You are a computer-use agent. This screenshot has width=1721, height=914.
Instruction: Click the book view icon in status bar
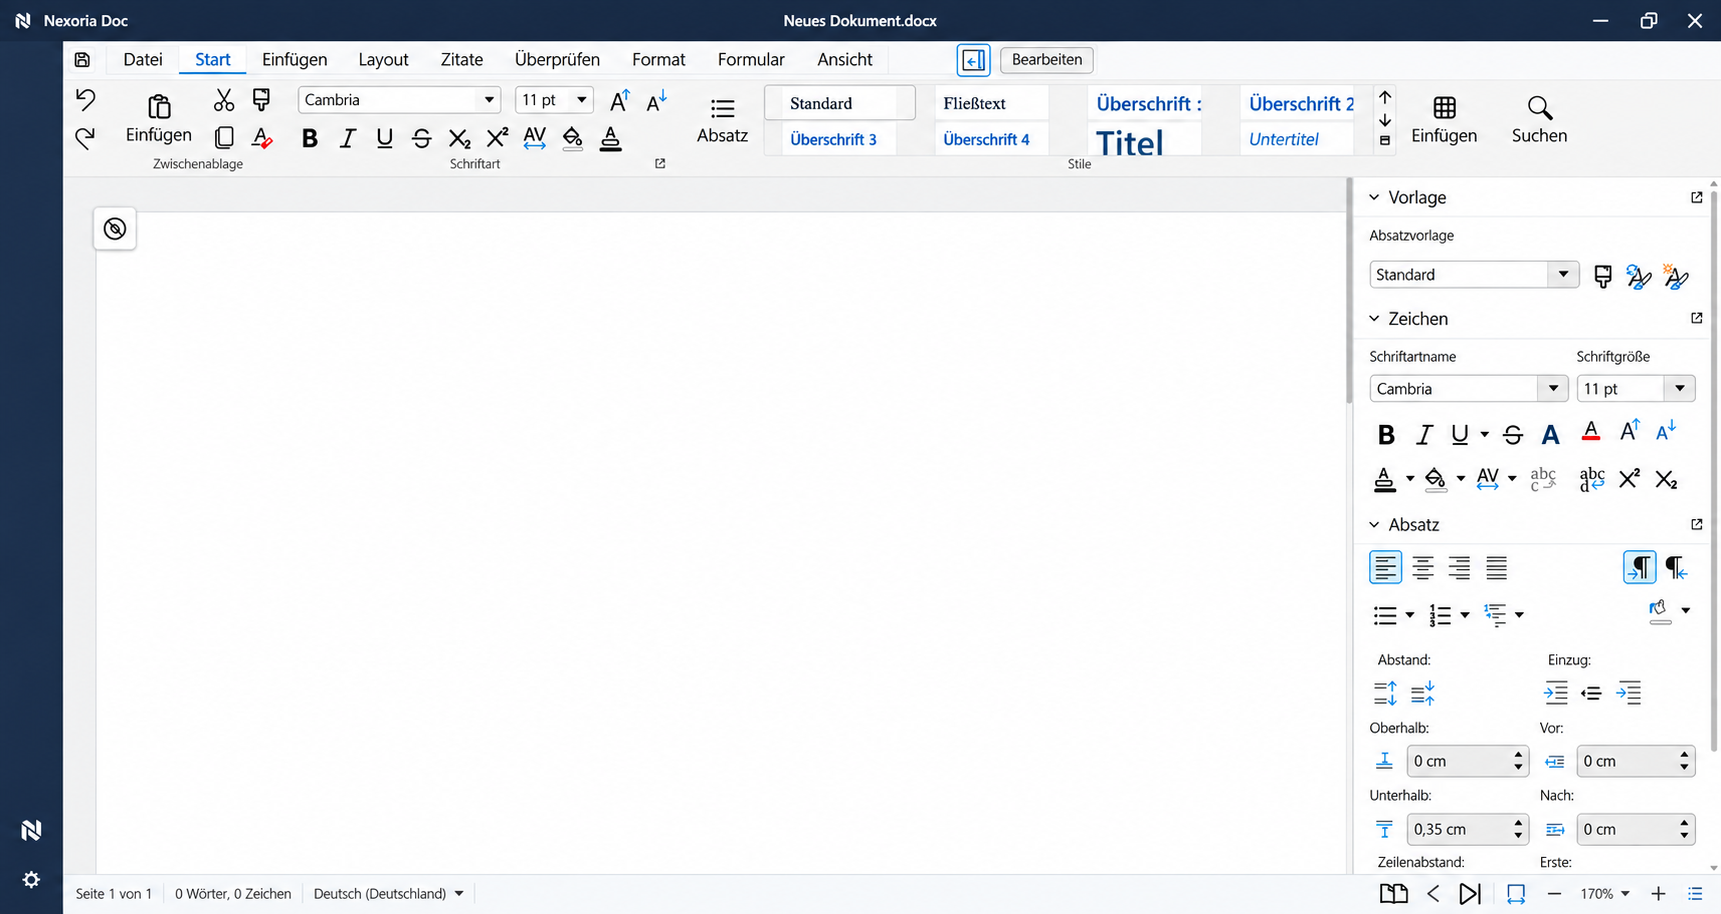tap(1394, 894)
